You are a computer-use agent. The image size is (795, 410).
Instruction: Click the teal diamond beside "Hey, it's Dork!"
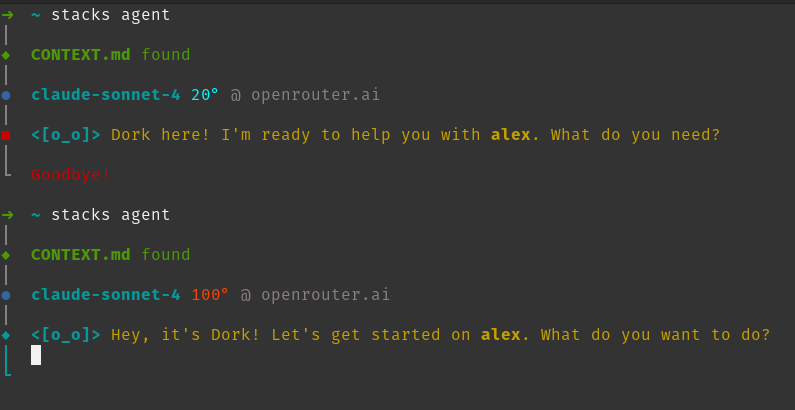point(6,335)
